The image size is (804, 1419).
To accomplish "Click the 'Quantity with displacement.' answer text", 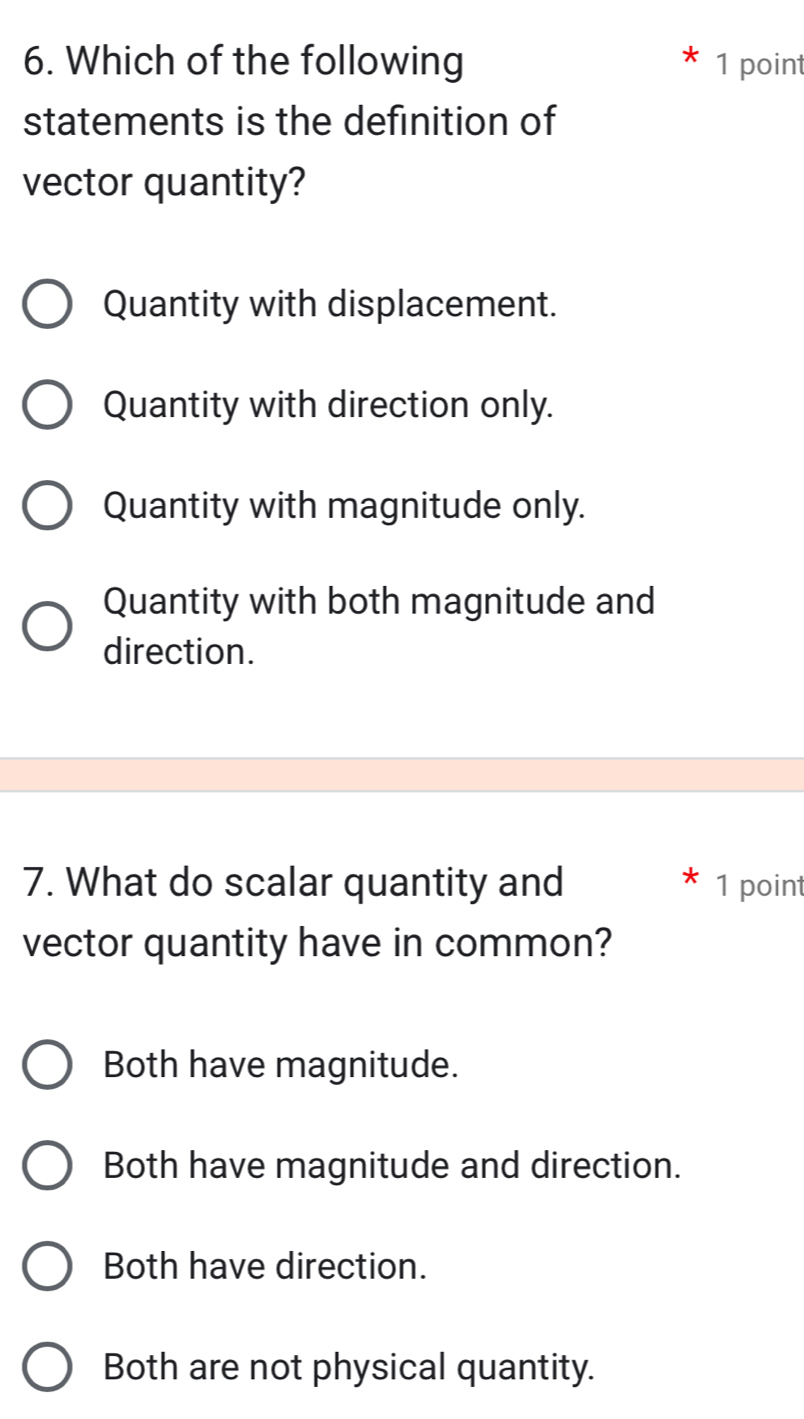I will click(330, 304).
